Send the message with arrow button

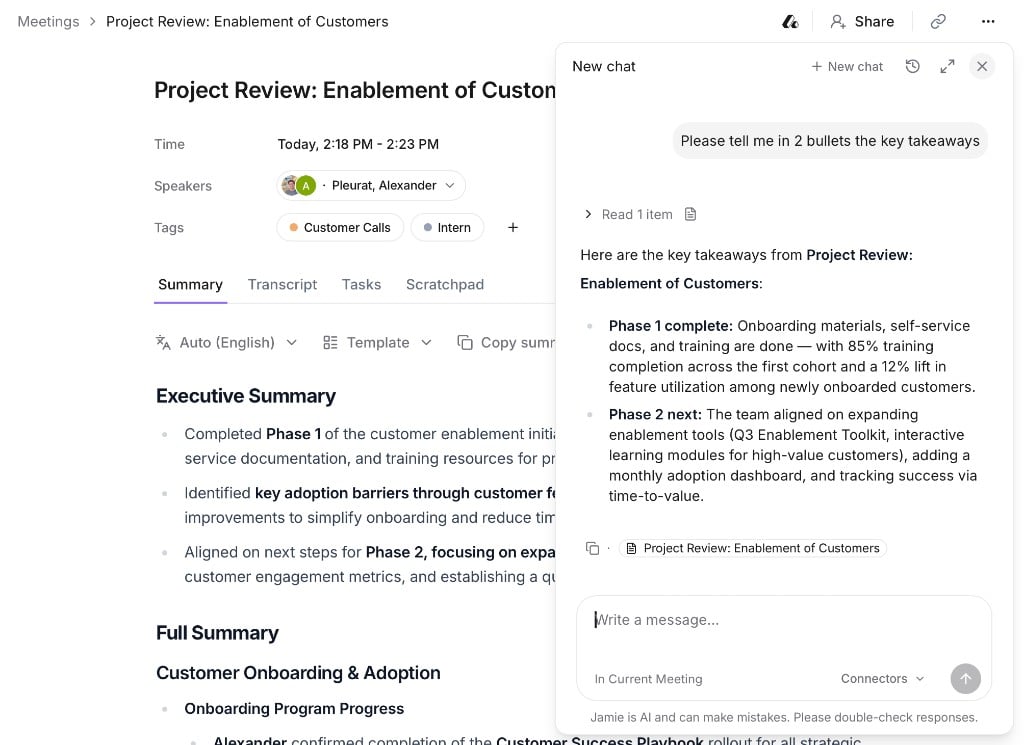coord(965,678)
